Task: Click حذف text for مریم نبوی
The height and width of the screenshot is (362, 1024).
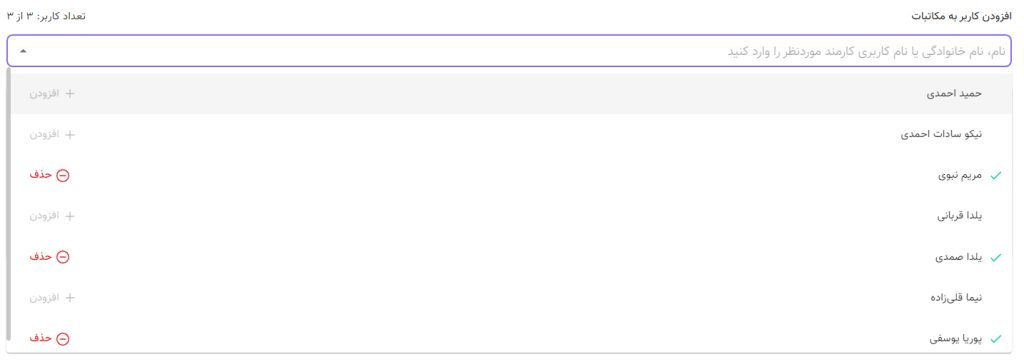Action: click(40, 175)
